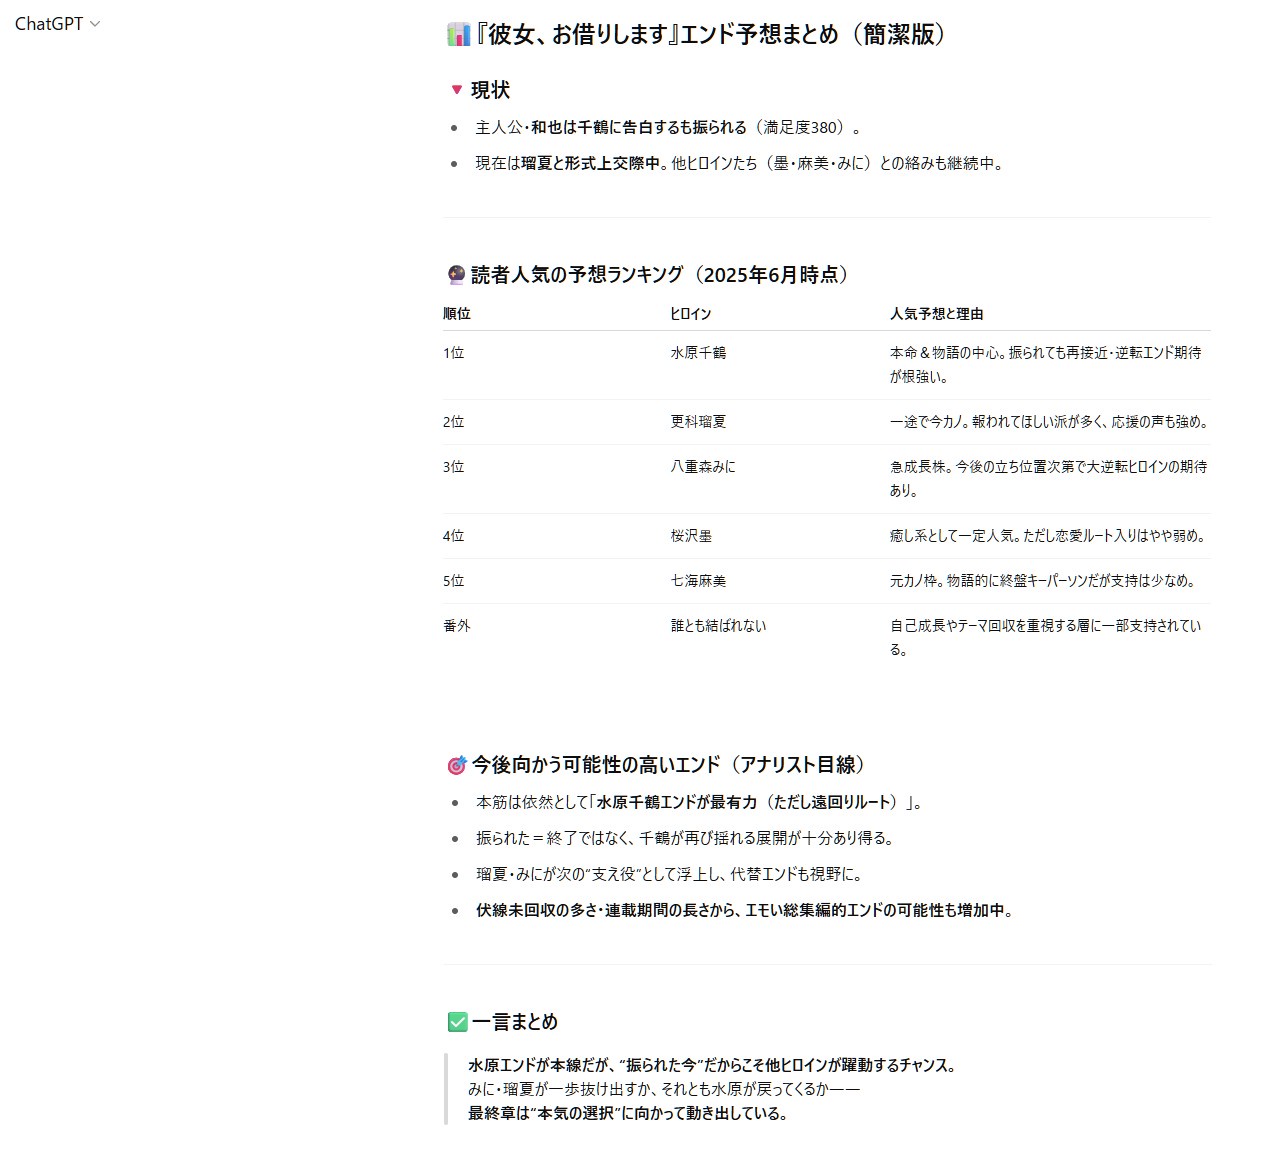Click reason cell starting 元カノ枠

[x=1043, y=581]
